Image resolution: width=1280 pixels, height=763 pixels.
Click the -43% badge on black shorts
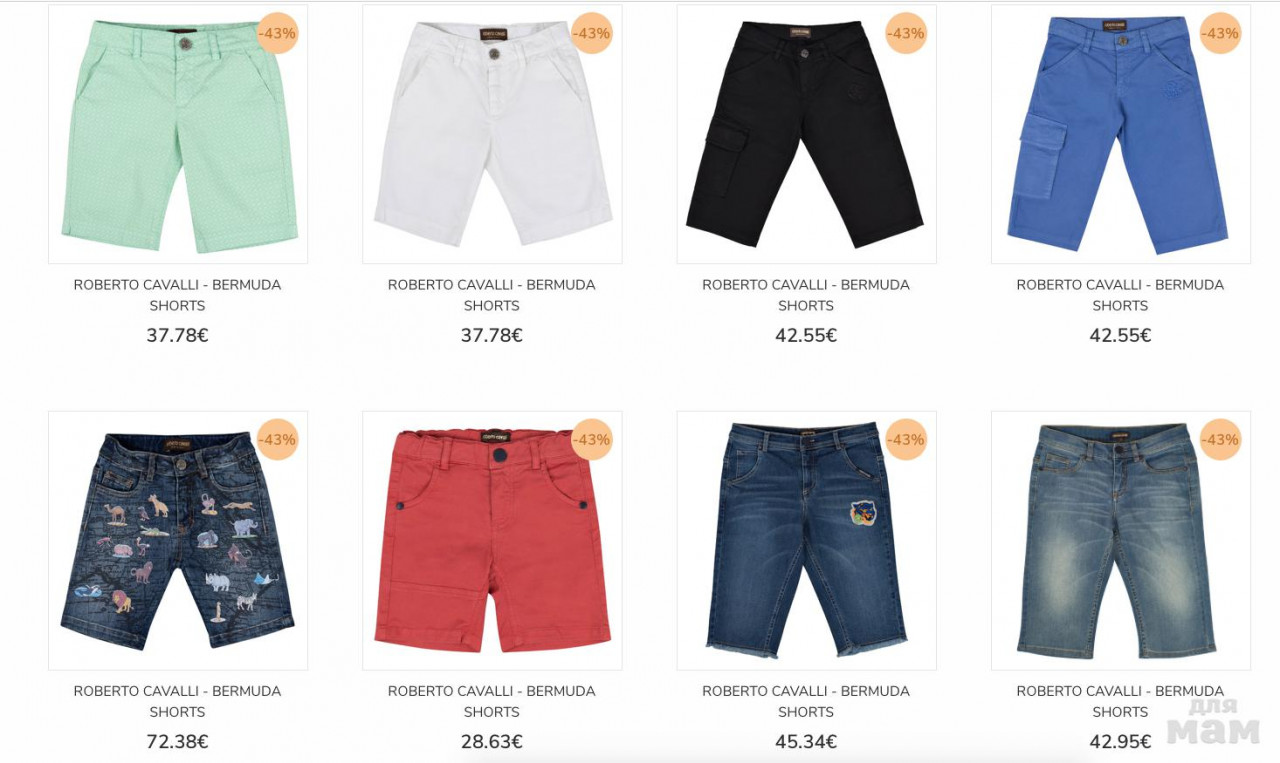point(906,33)
